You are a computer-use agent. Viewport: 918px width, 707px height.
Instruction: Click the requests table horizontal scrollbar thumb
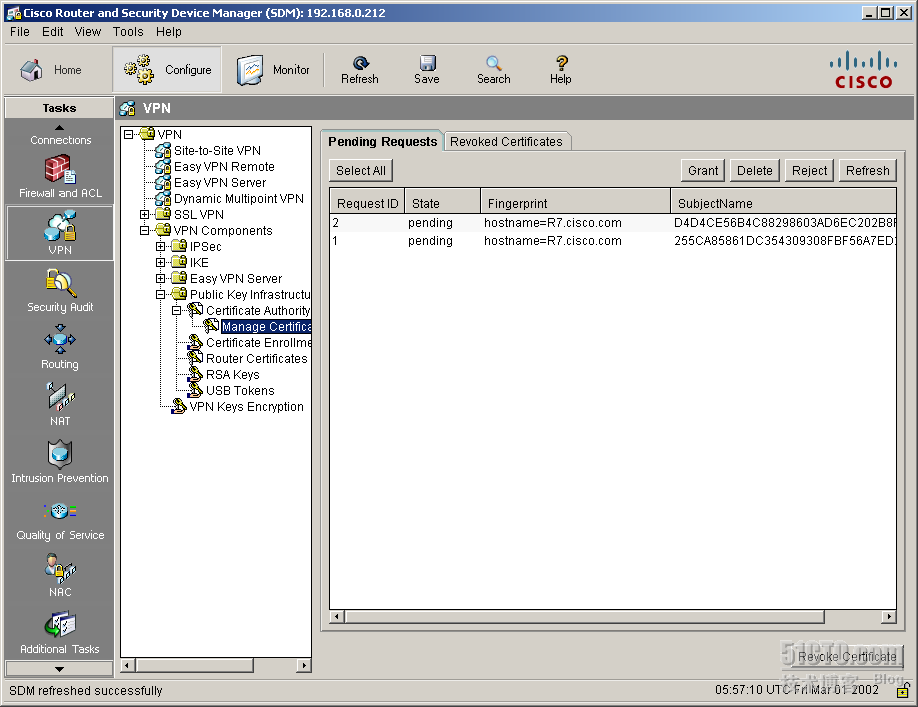tap(584, 616)
